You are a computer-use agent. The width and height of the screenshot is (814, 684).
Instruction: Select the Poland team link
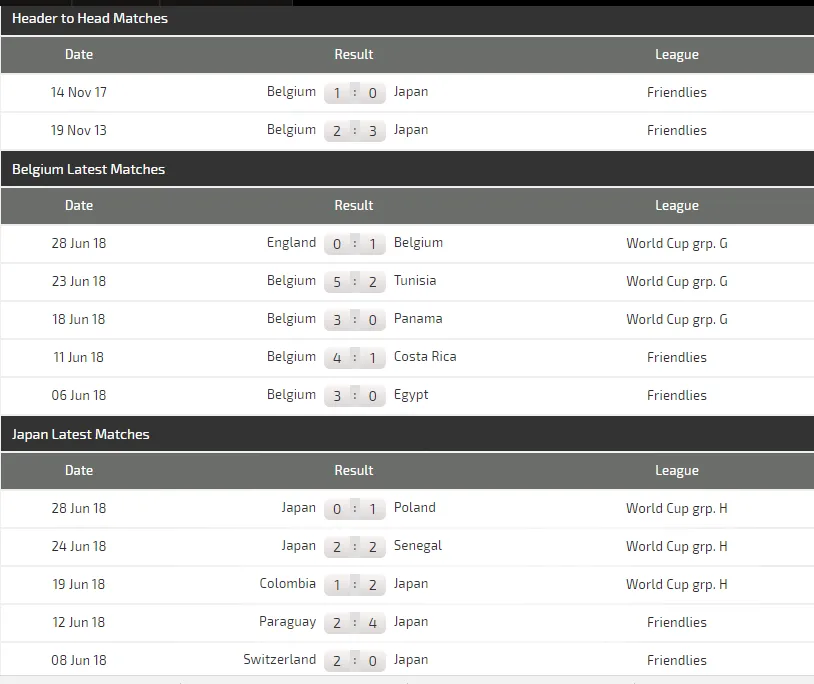click(x=415, y=508)
